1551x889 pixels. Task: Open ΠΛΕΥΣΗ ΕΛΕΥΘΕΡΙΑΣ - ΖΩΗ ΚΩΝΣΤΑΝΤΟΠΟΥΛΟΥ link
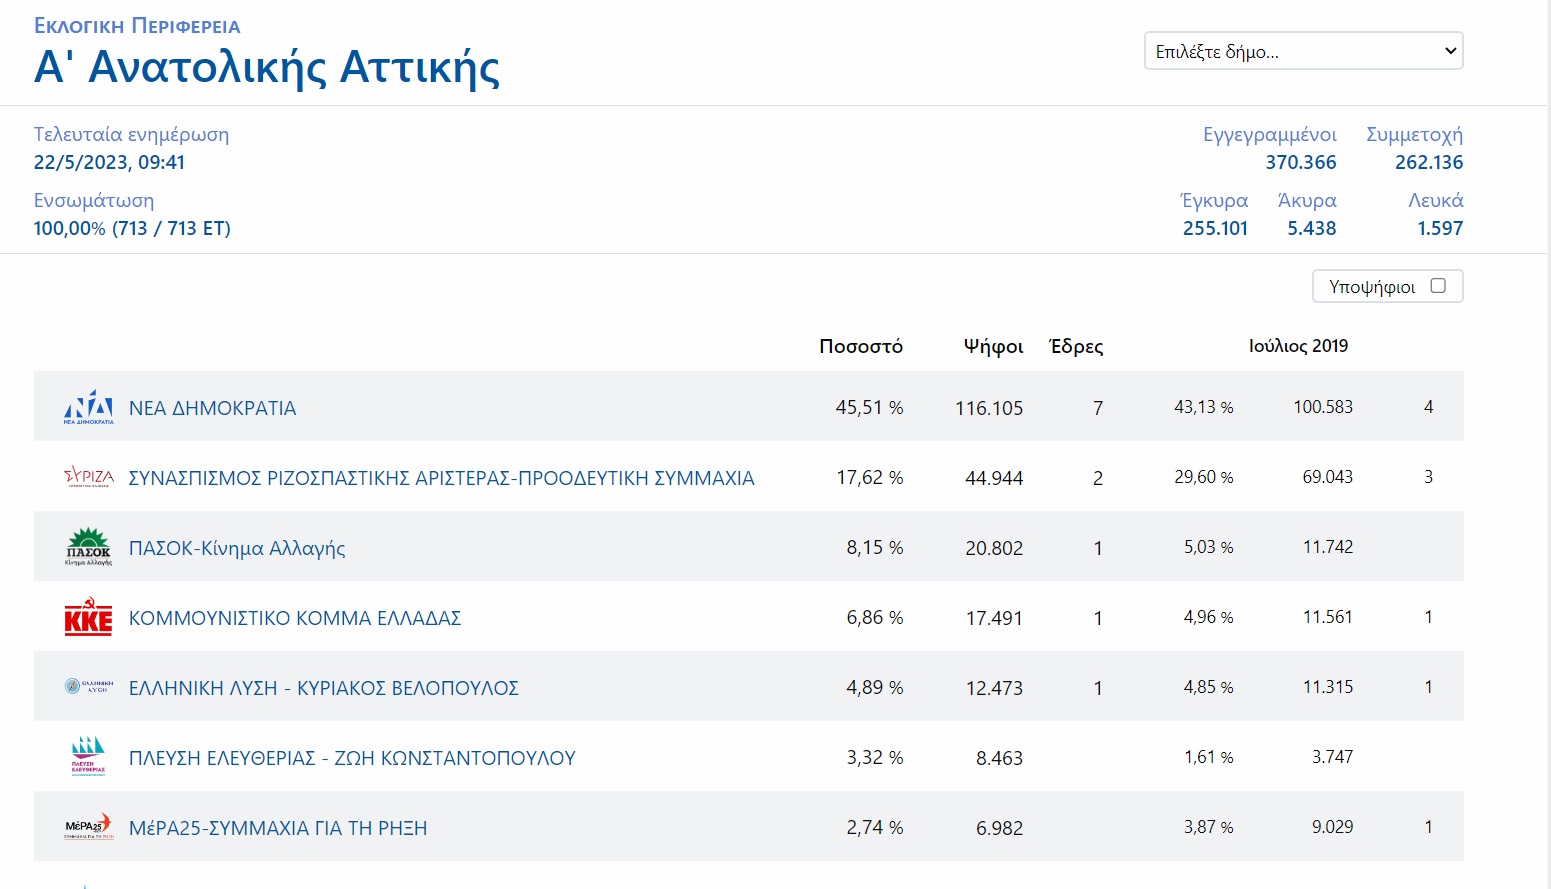click(352, 758)
